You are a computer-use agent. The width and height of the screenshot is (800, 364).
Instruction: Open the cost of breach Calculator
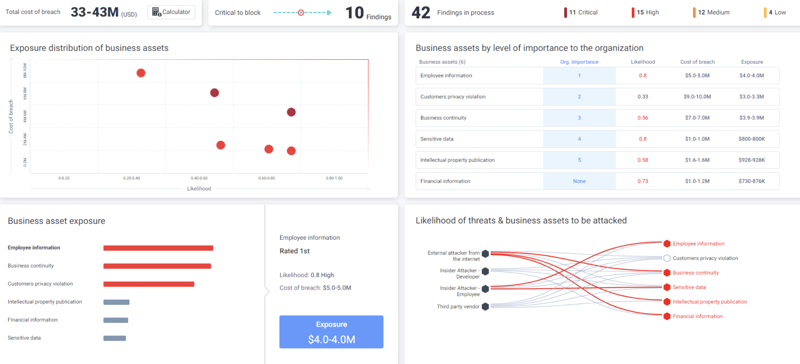pyautogui.click(x=171, y=12)
